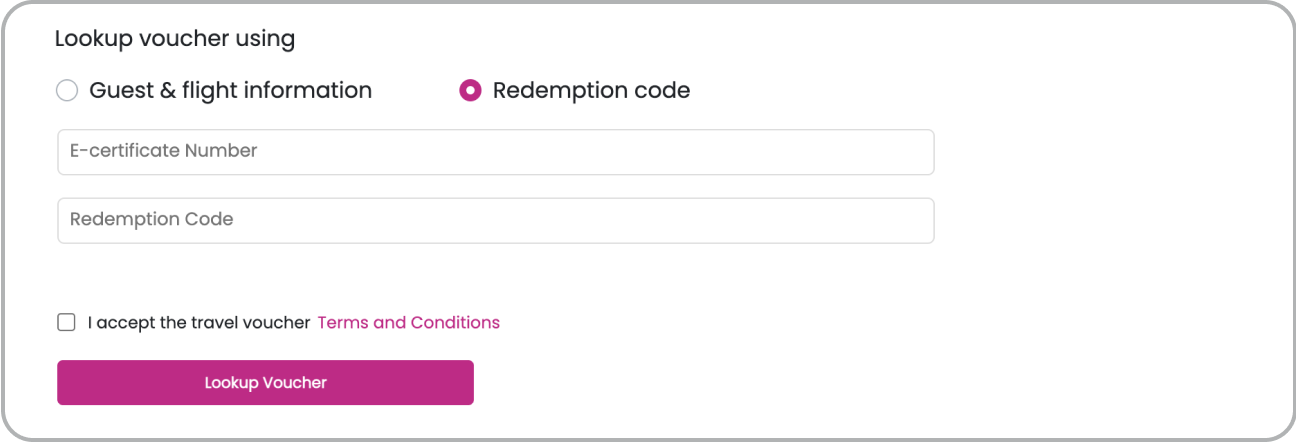Click the "Guest & flight information" label text

[230, 91]
